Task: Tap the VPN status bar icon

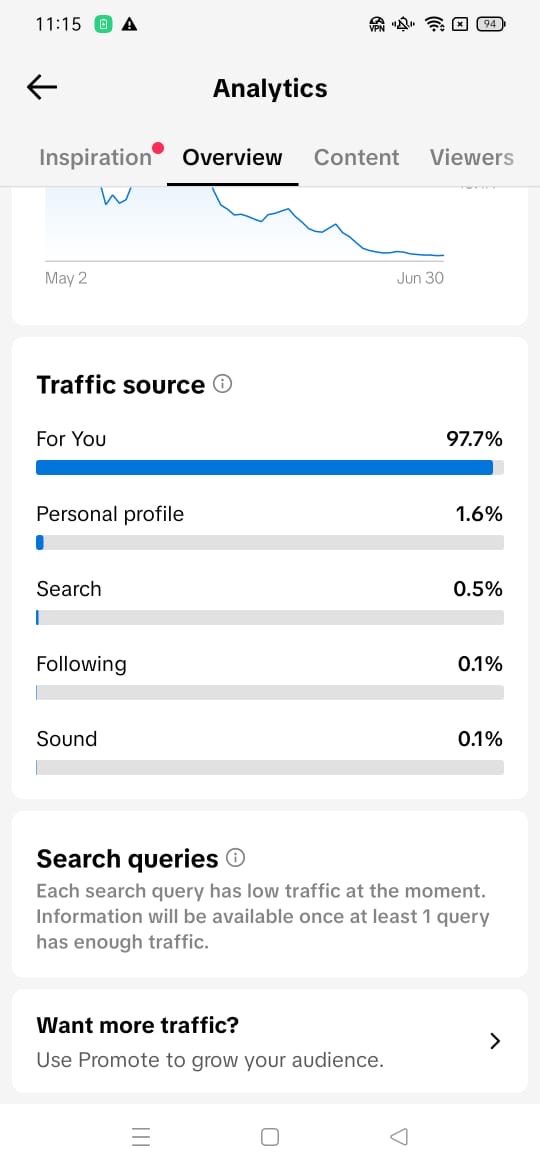Action: tap(377, 25)
